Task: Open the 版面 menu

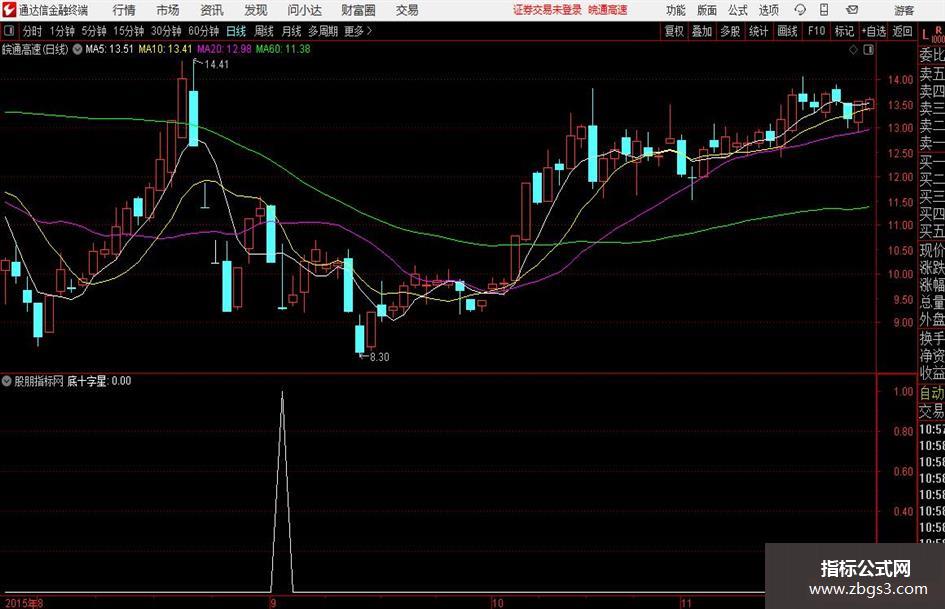Action: [706, 10]
